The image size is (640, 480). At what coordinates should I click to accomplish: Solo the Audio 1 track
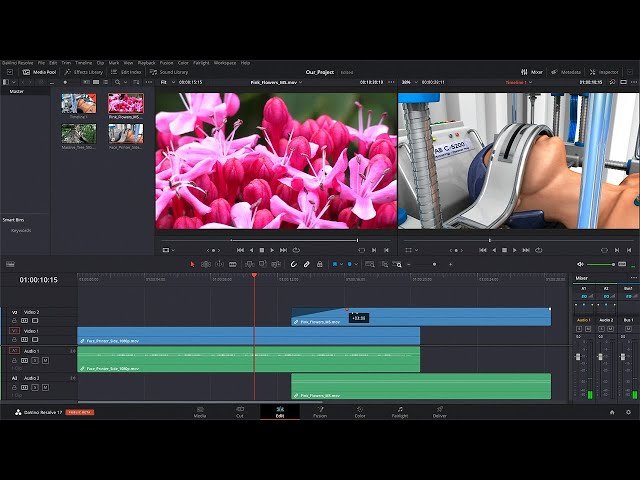click(x=35, y=360)
